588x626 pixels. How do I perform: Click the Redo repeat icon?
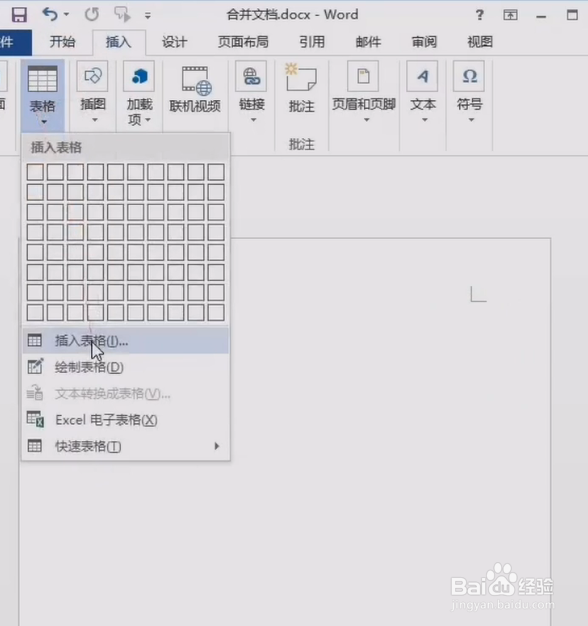point(92,15)
